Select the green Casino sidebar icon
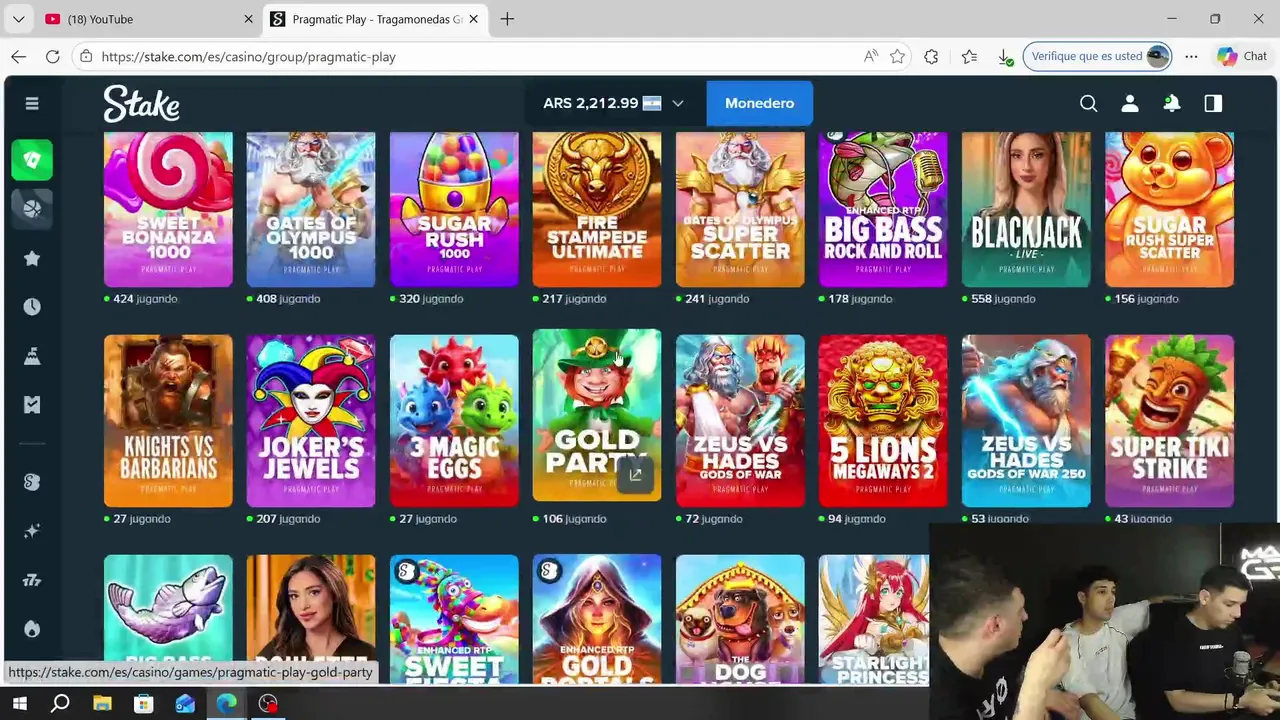The width and height of the screenshot is (1280, 720). pos(32,160)
